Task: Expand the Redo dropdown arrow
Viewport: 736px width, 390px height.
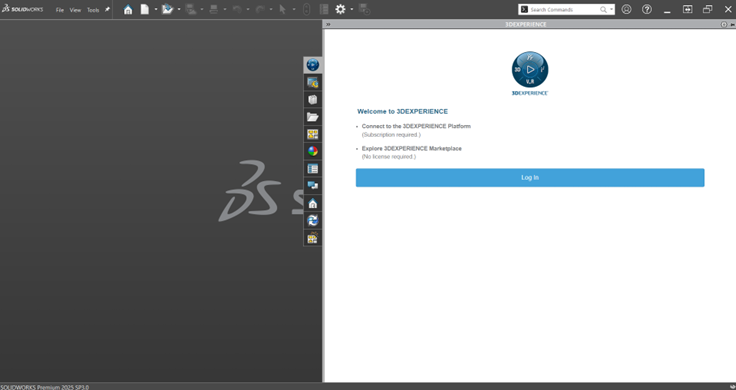Action: (271, 9)
